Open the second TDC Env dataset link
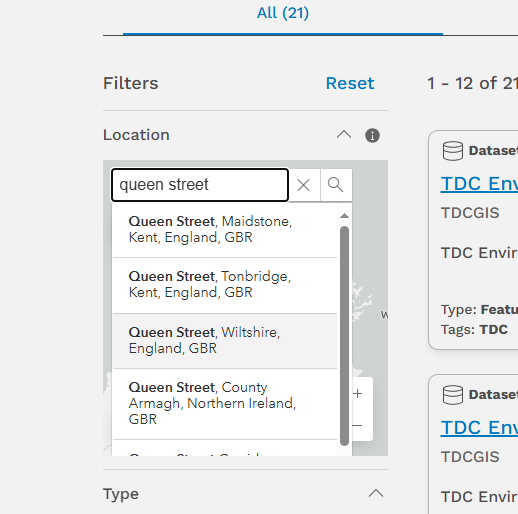The height and width of the screenshot is (514, 518). [x=479, y=428]
